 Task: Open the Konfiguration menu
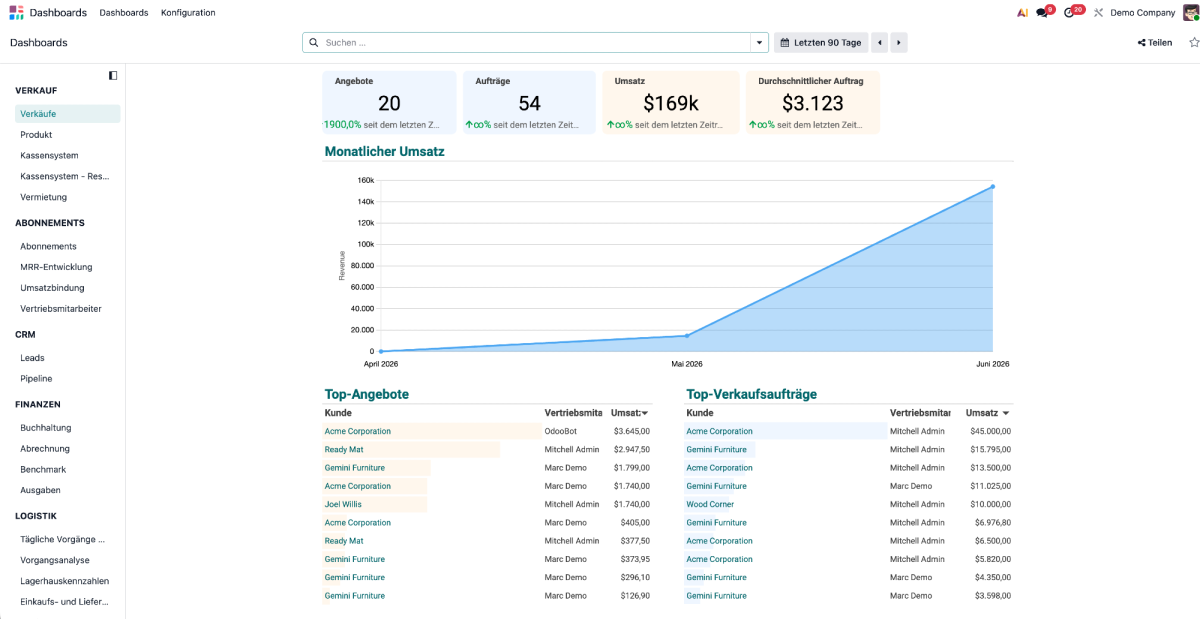(x=188, y=13)
